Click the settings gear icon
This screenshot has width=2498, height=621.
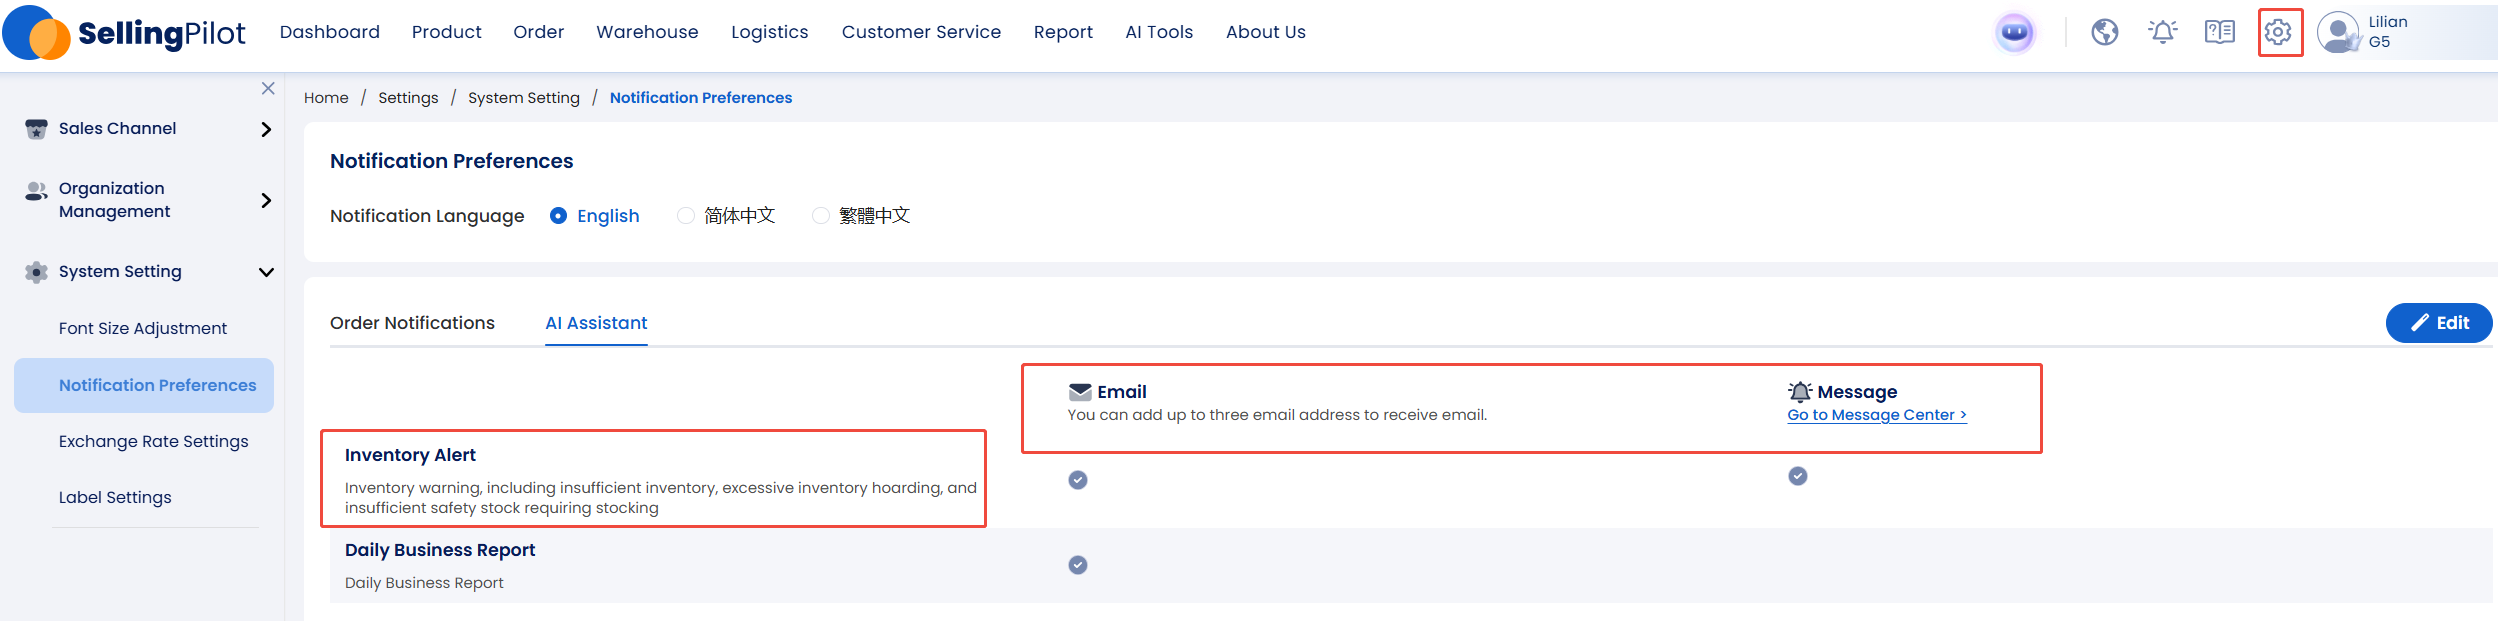(x=2279, y=33)
